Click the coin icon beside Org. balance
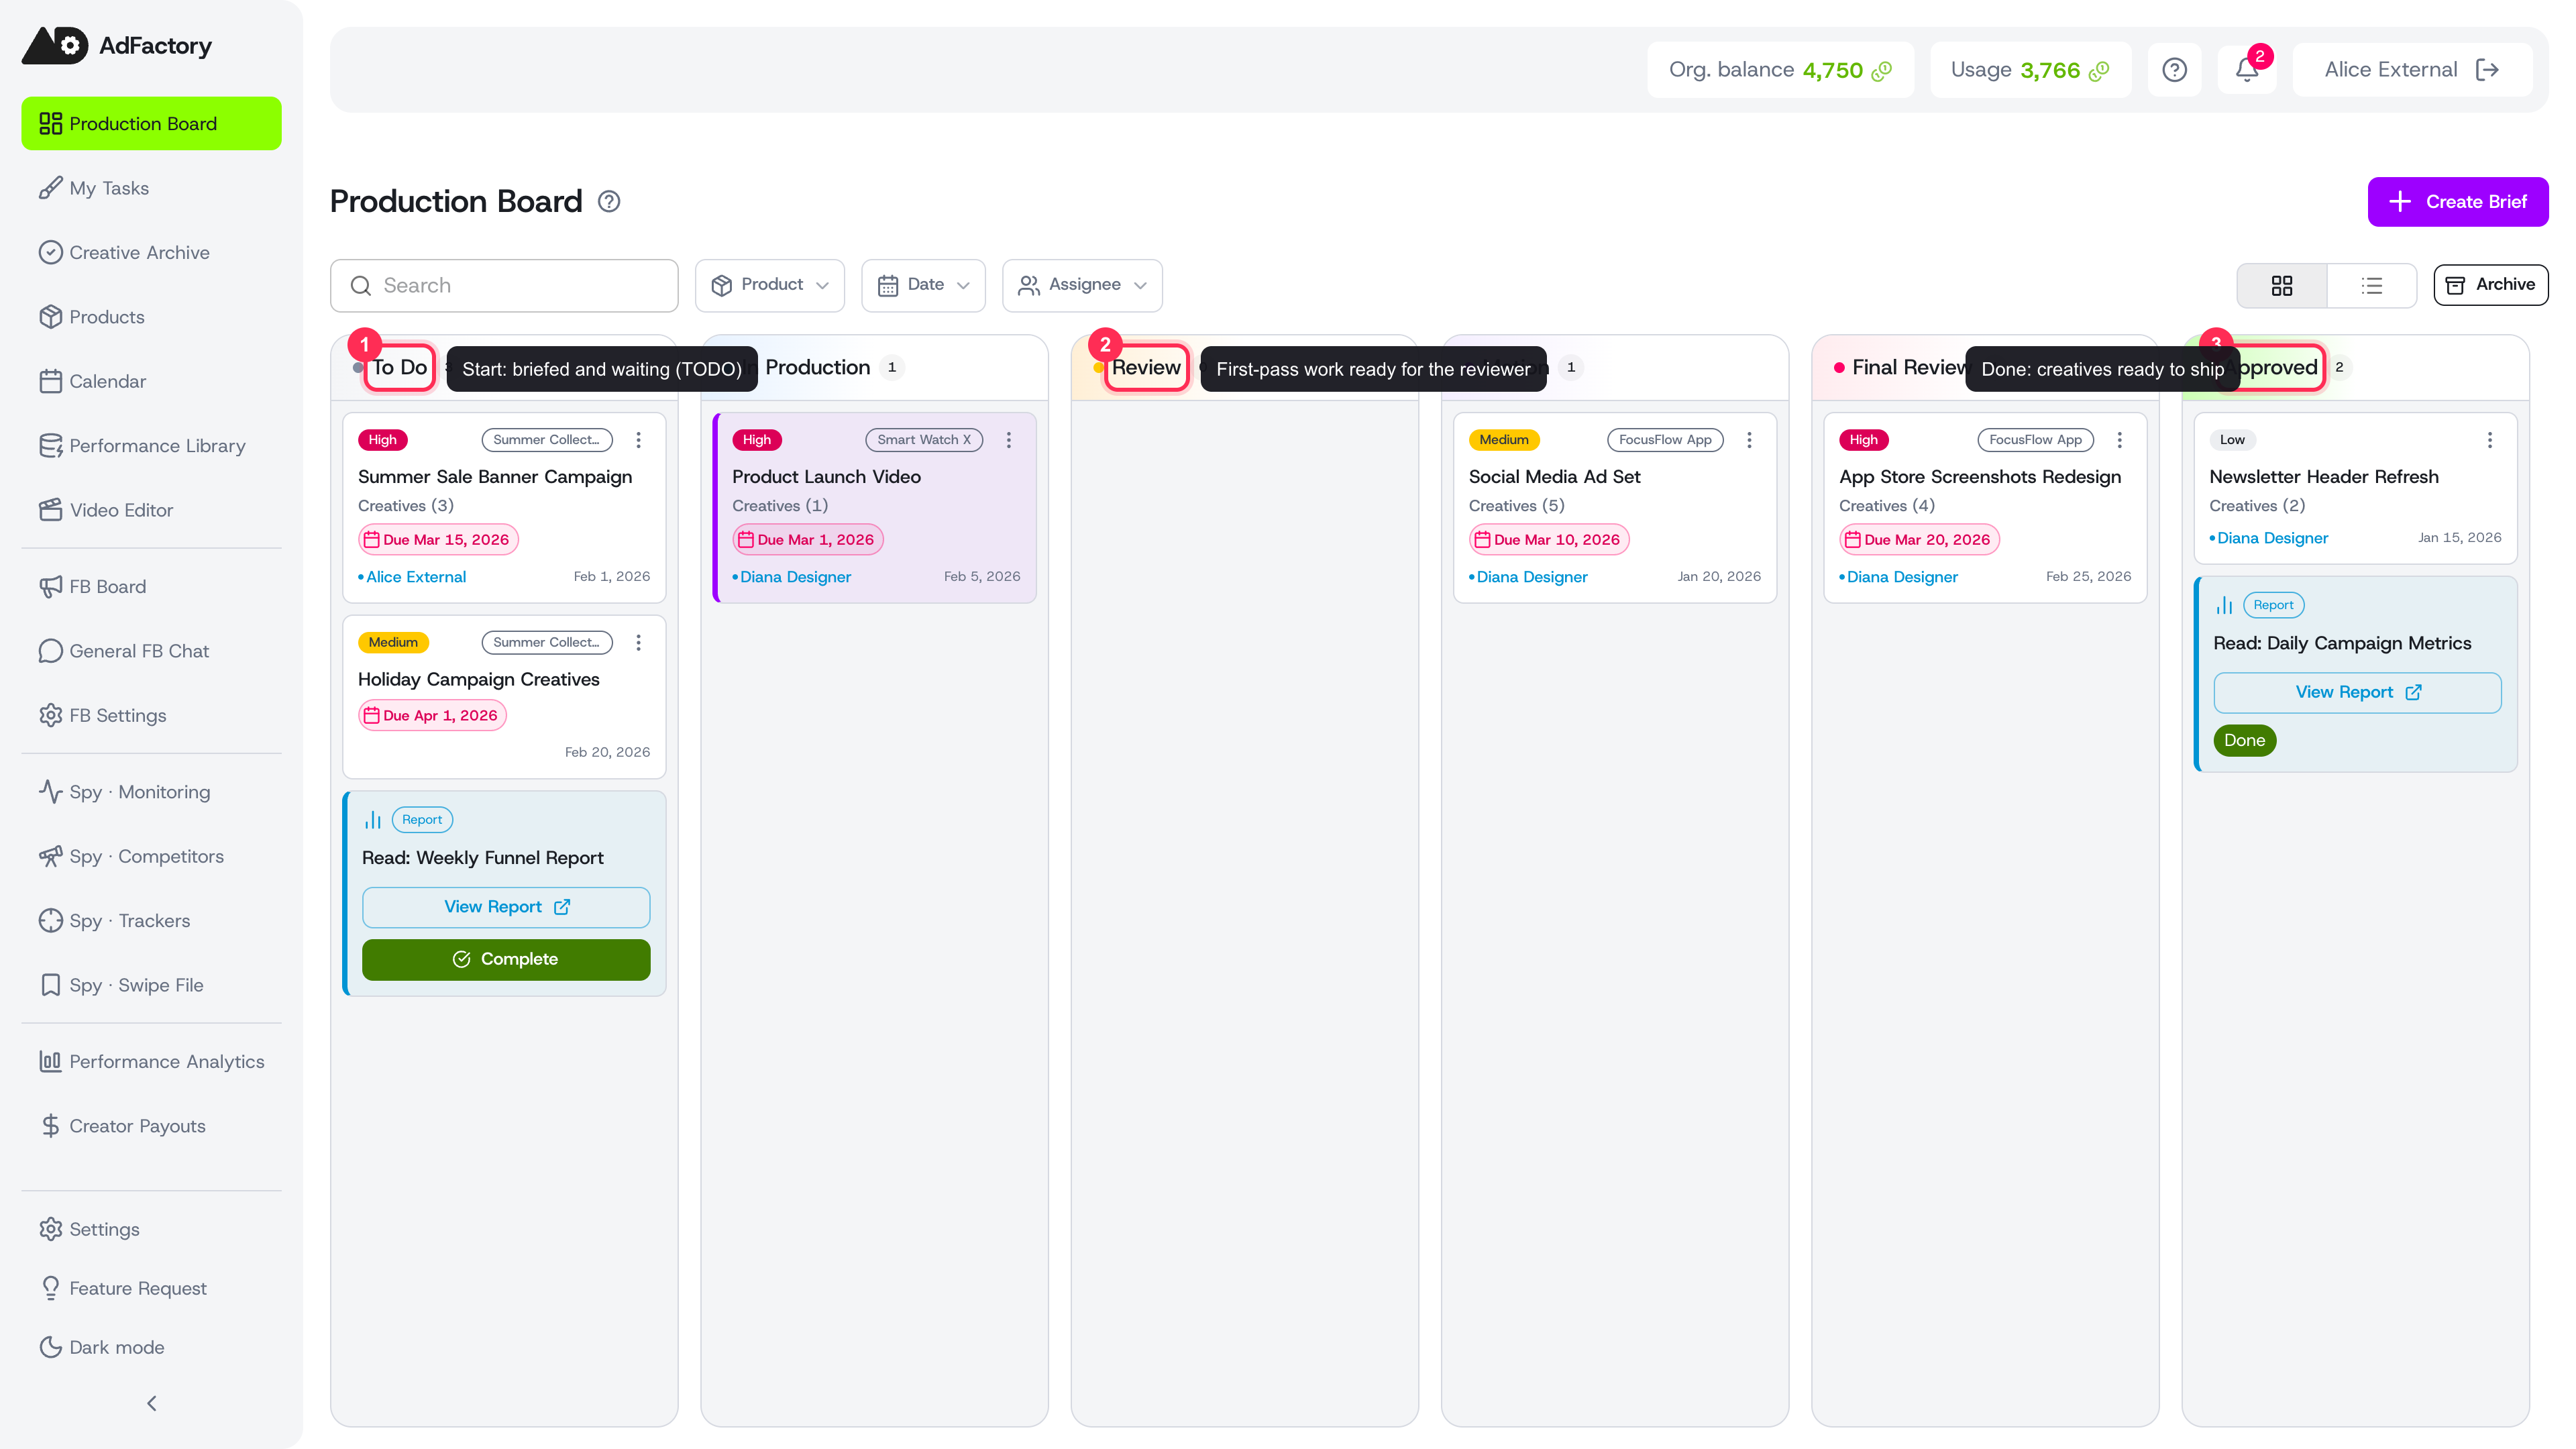Image resolution: width=2576 pixels, height=1449 pixels. 1881,71
